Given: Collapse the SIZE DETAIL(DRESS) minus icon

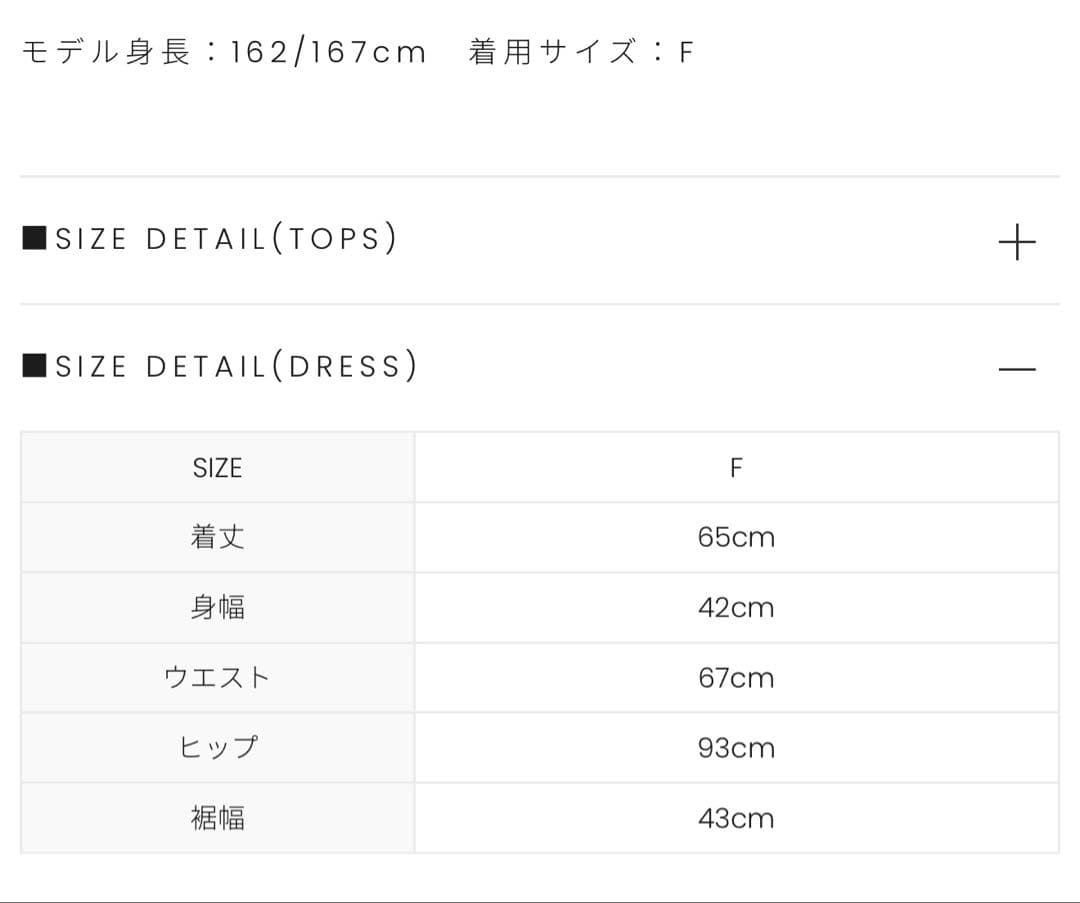Looking at the screenshot, I should pos(1017,369).
